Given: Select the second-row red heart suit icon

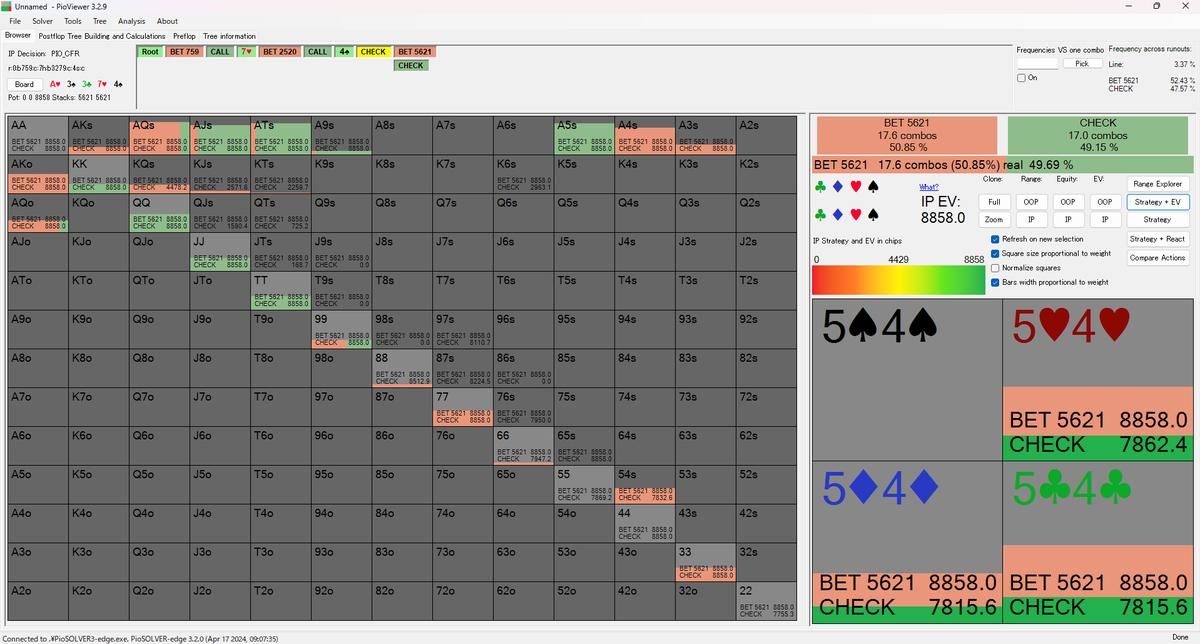Looking at the screenshot, I should [x=855, y=215].
